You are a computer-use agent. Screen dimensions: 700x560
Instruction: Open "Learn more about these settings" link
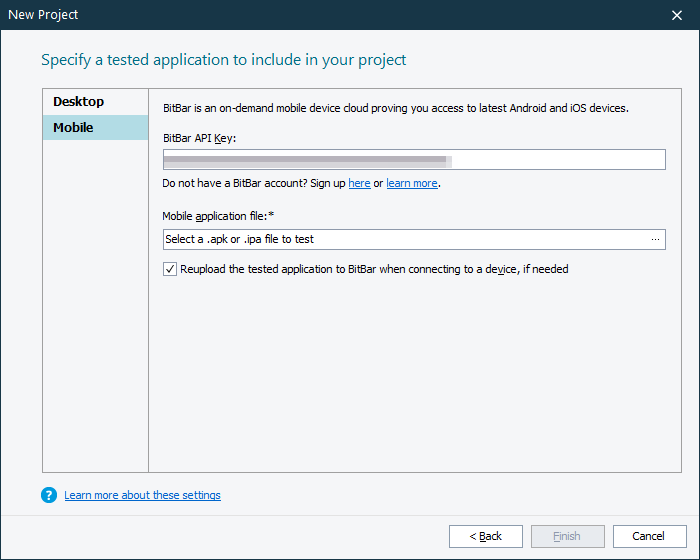tap(142, 495)
